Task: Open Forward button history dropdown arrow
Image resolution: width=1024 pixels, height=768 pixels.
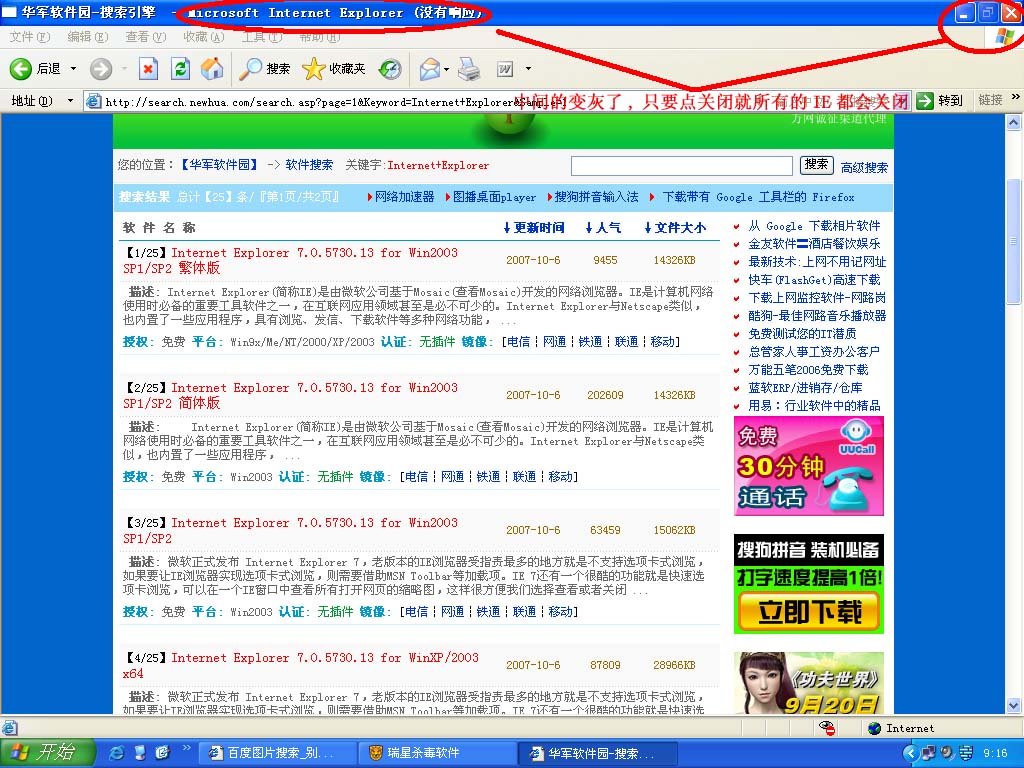Action: (x=123, y=69)
